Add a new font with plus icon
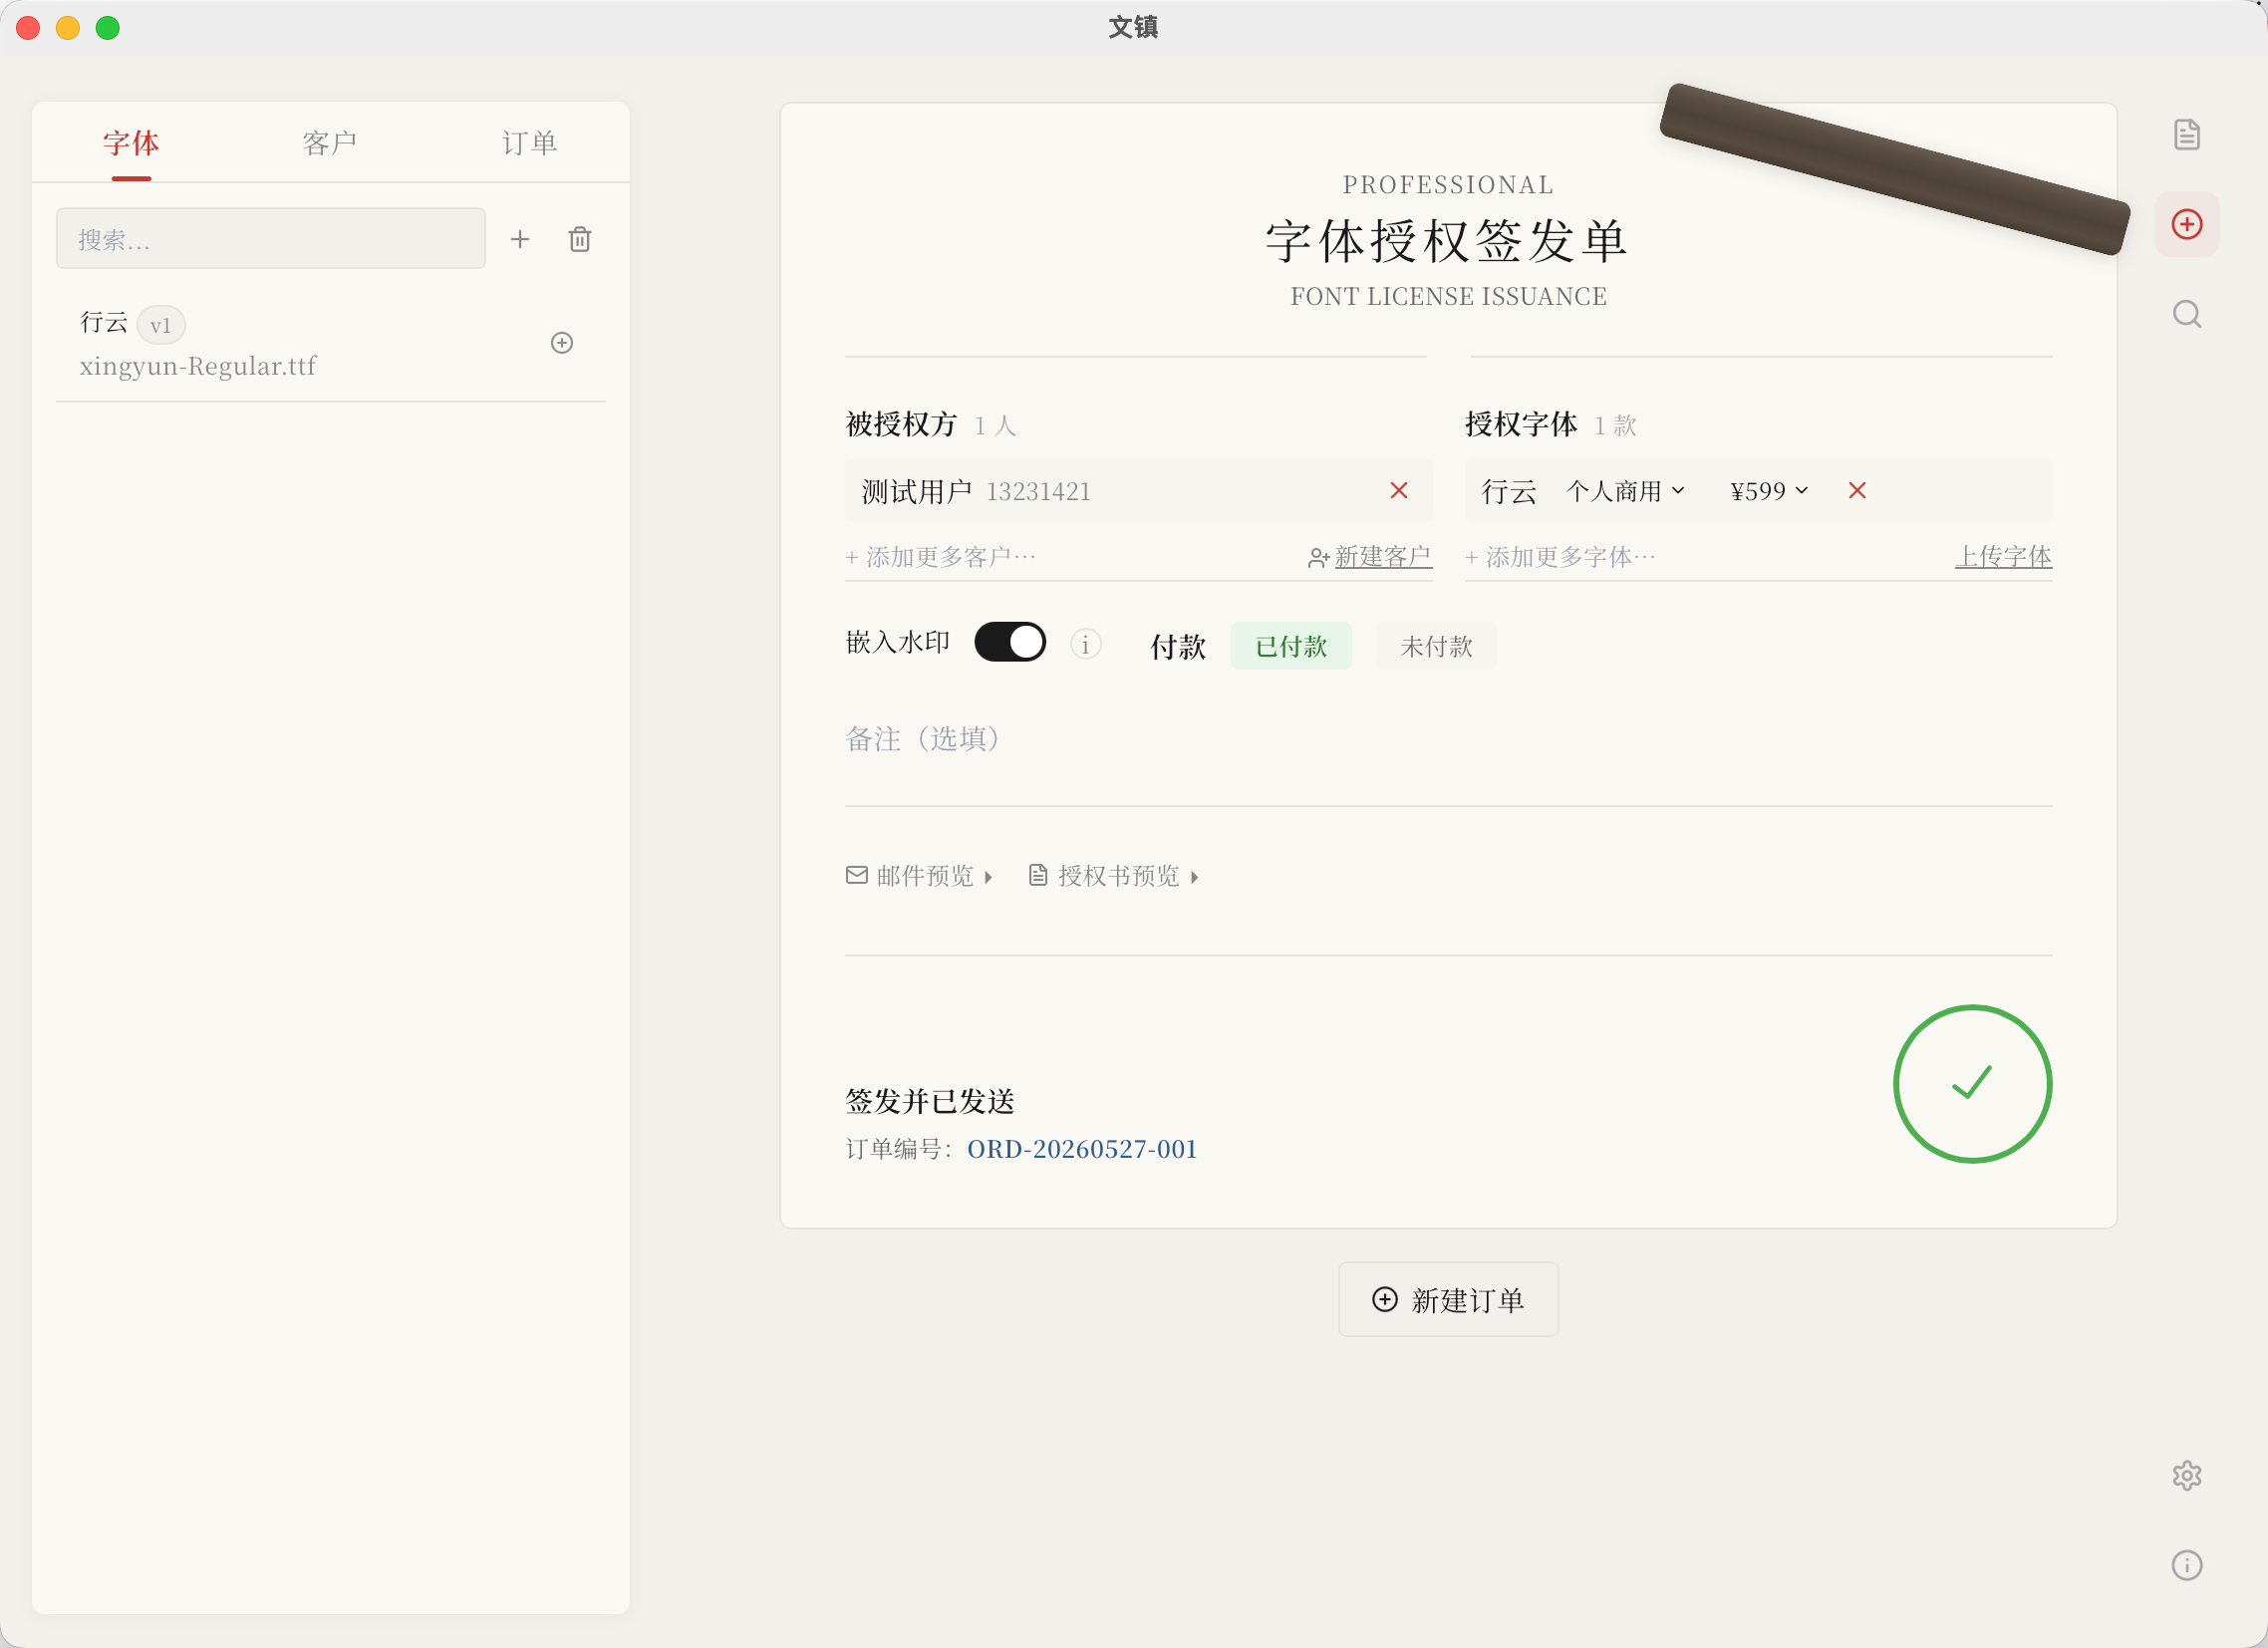 (520, 239)
